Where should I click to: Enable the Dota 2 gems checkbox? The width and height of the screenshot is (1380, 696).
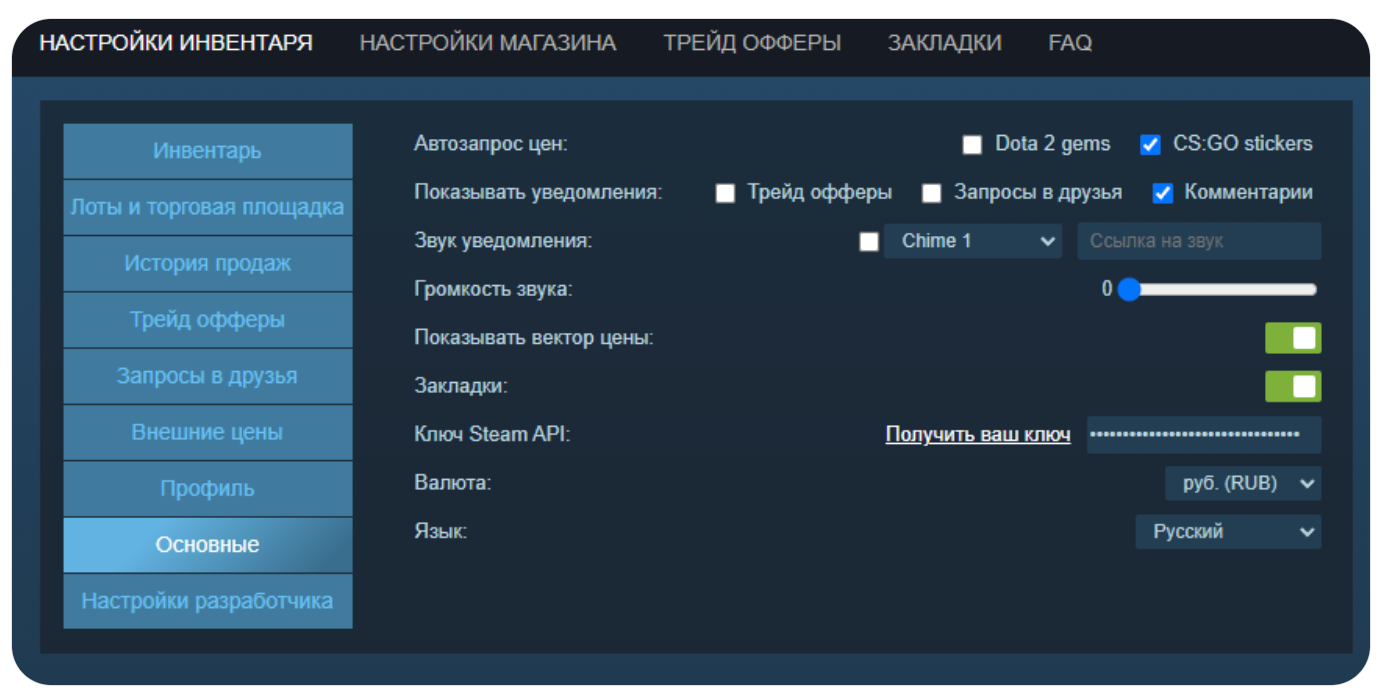972,145
